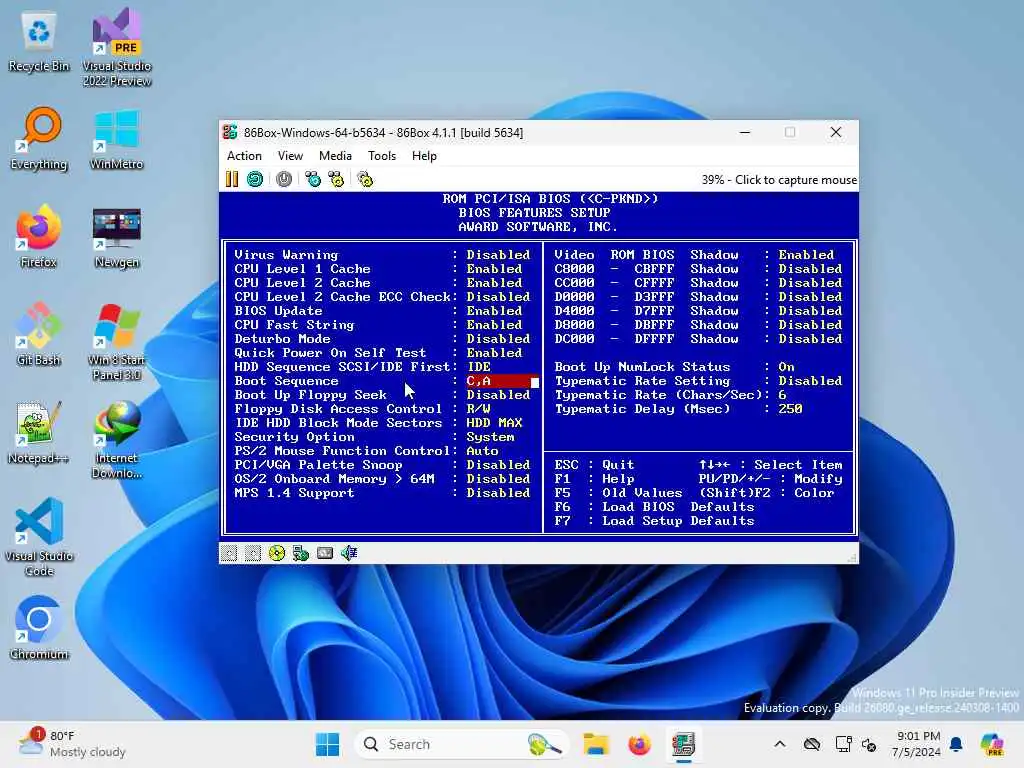Viewport: 1024px width, 768px height.
Task: Select Visual Studio Code desktop shortcut
Action: click(39, 537)
